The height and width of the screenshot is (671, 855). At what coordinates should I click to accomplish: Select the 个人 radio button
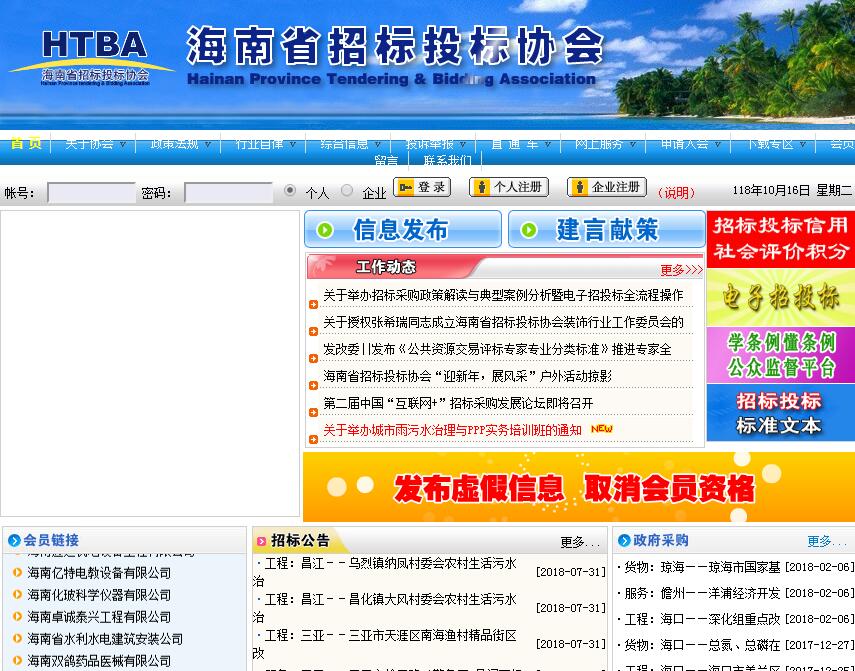pyautogui.click(x=289, y=190)
